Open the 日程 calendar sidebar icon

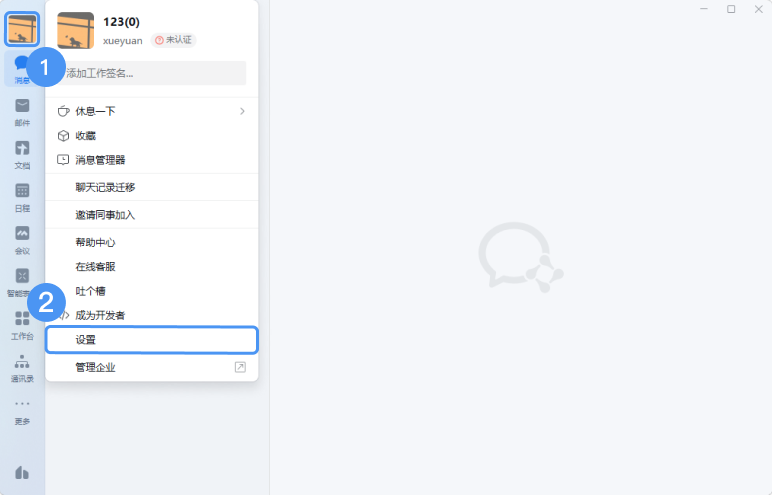click(22, 198)
